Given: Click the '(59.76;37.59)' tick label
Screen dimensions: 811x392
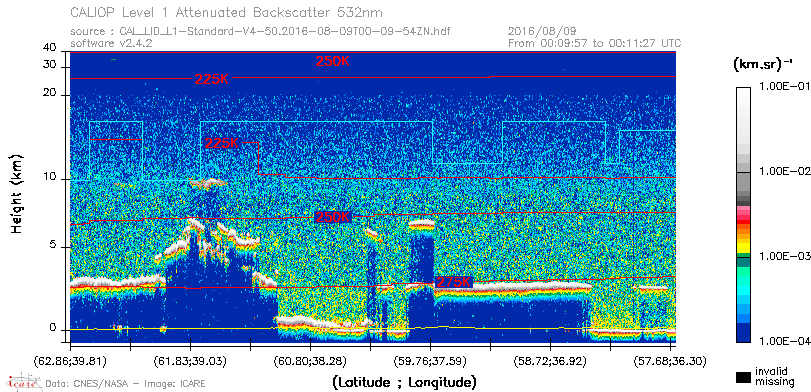Looking at the screenshot, I should pyautogui.click(x=430, y=360).
